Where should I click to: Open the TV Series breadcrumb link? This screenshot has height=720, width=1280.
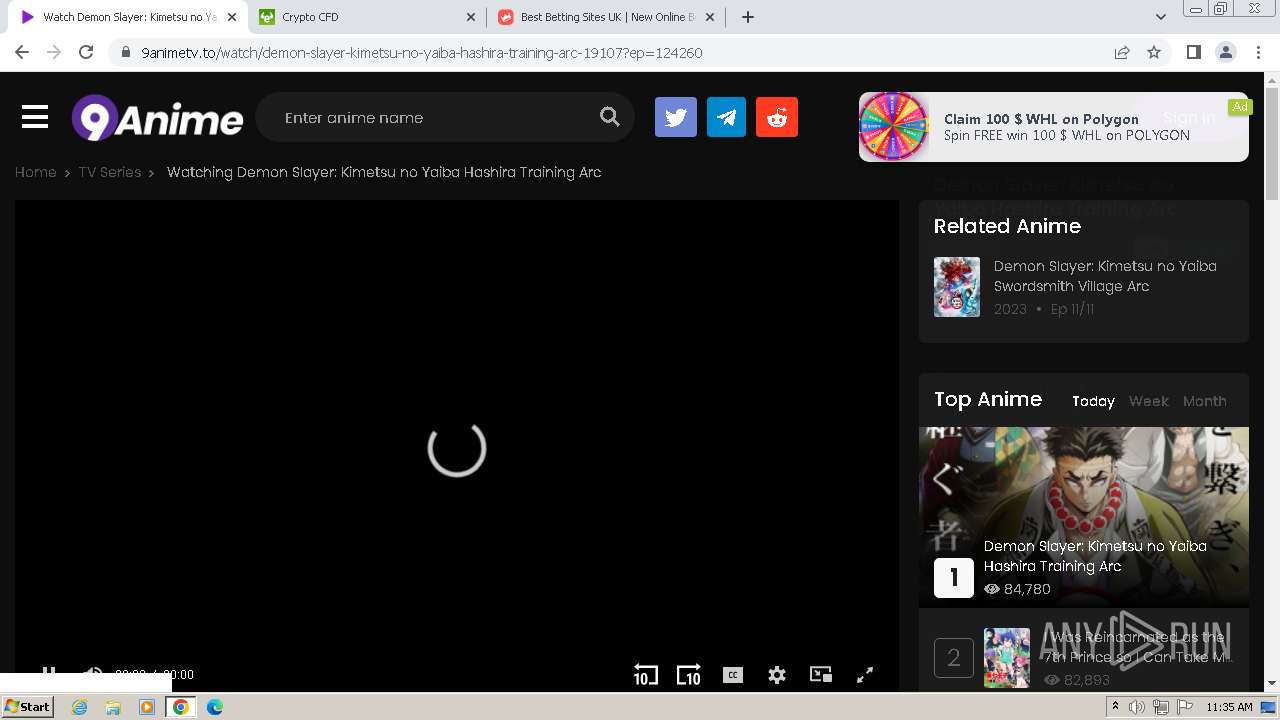pos(110,172)
